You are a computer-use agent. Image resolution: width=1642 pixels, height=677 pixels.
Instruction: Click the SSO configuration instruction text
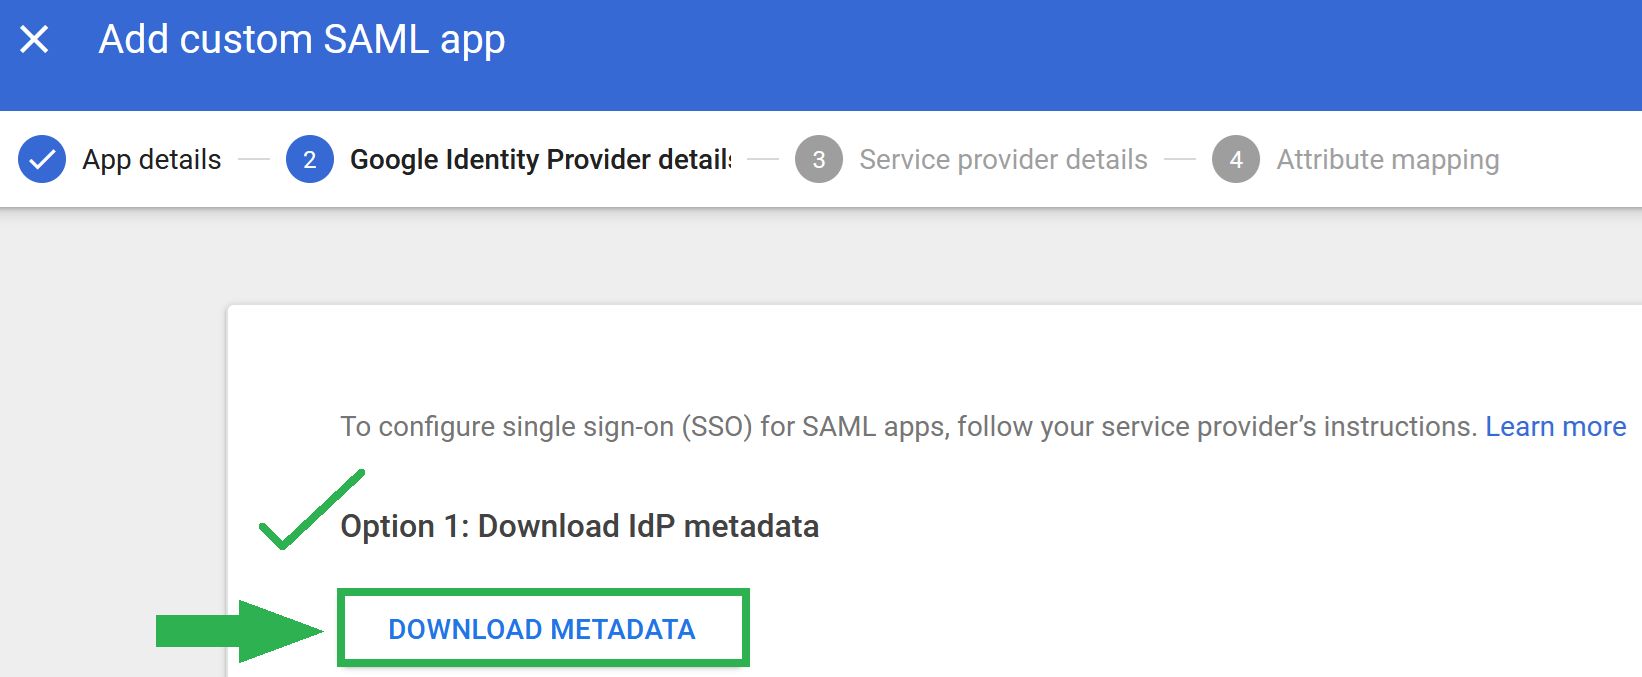pos(909,426)
